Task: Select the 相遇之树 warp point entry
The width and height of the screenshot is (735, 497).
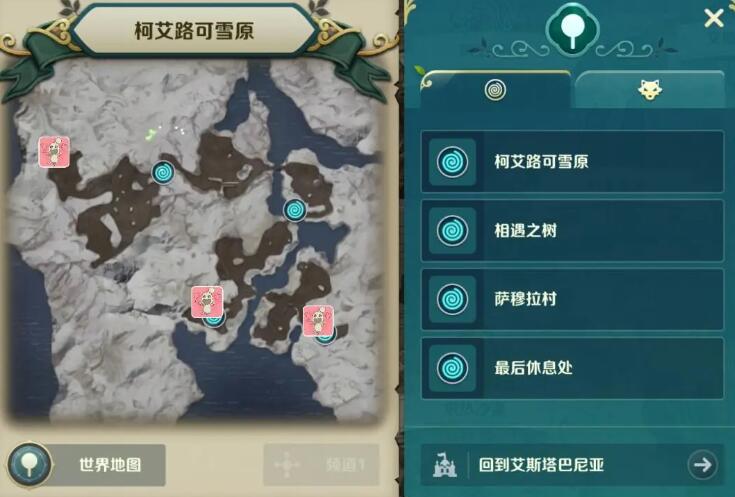Action: (572, 230)
